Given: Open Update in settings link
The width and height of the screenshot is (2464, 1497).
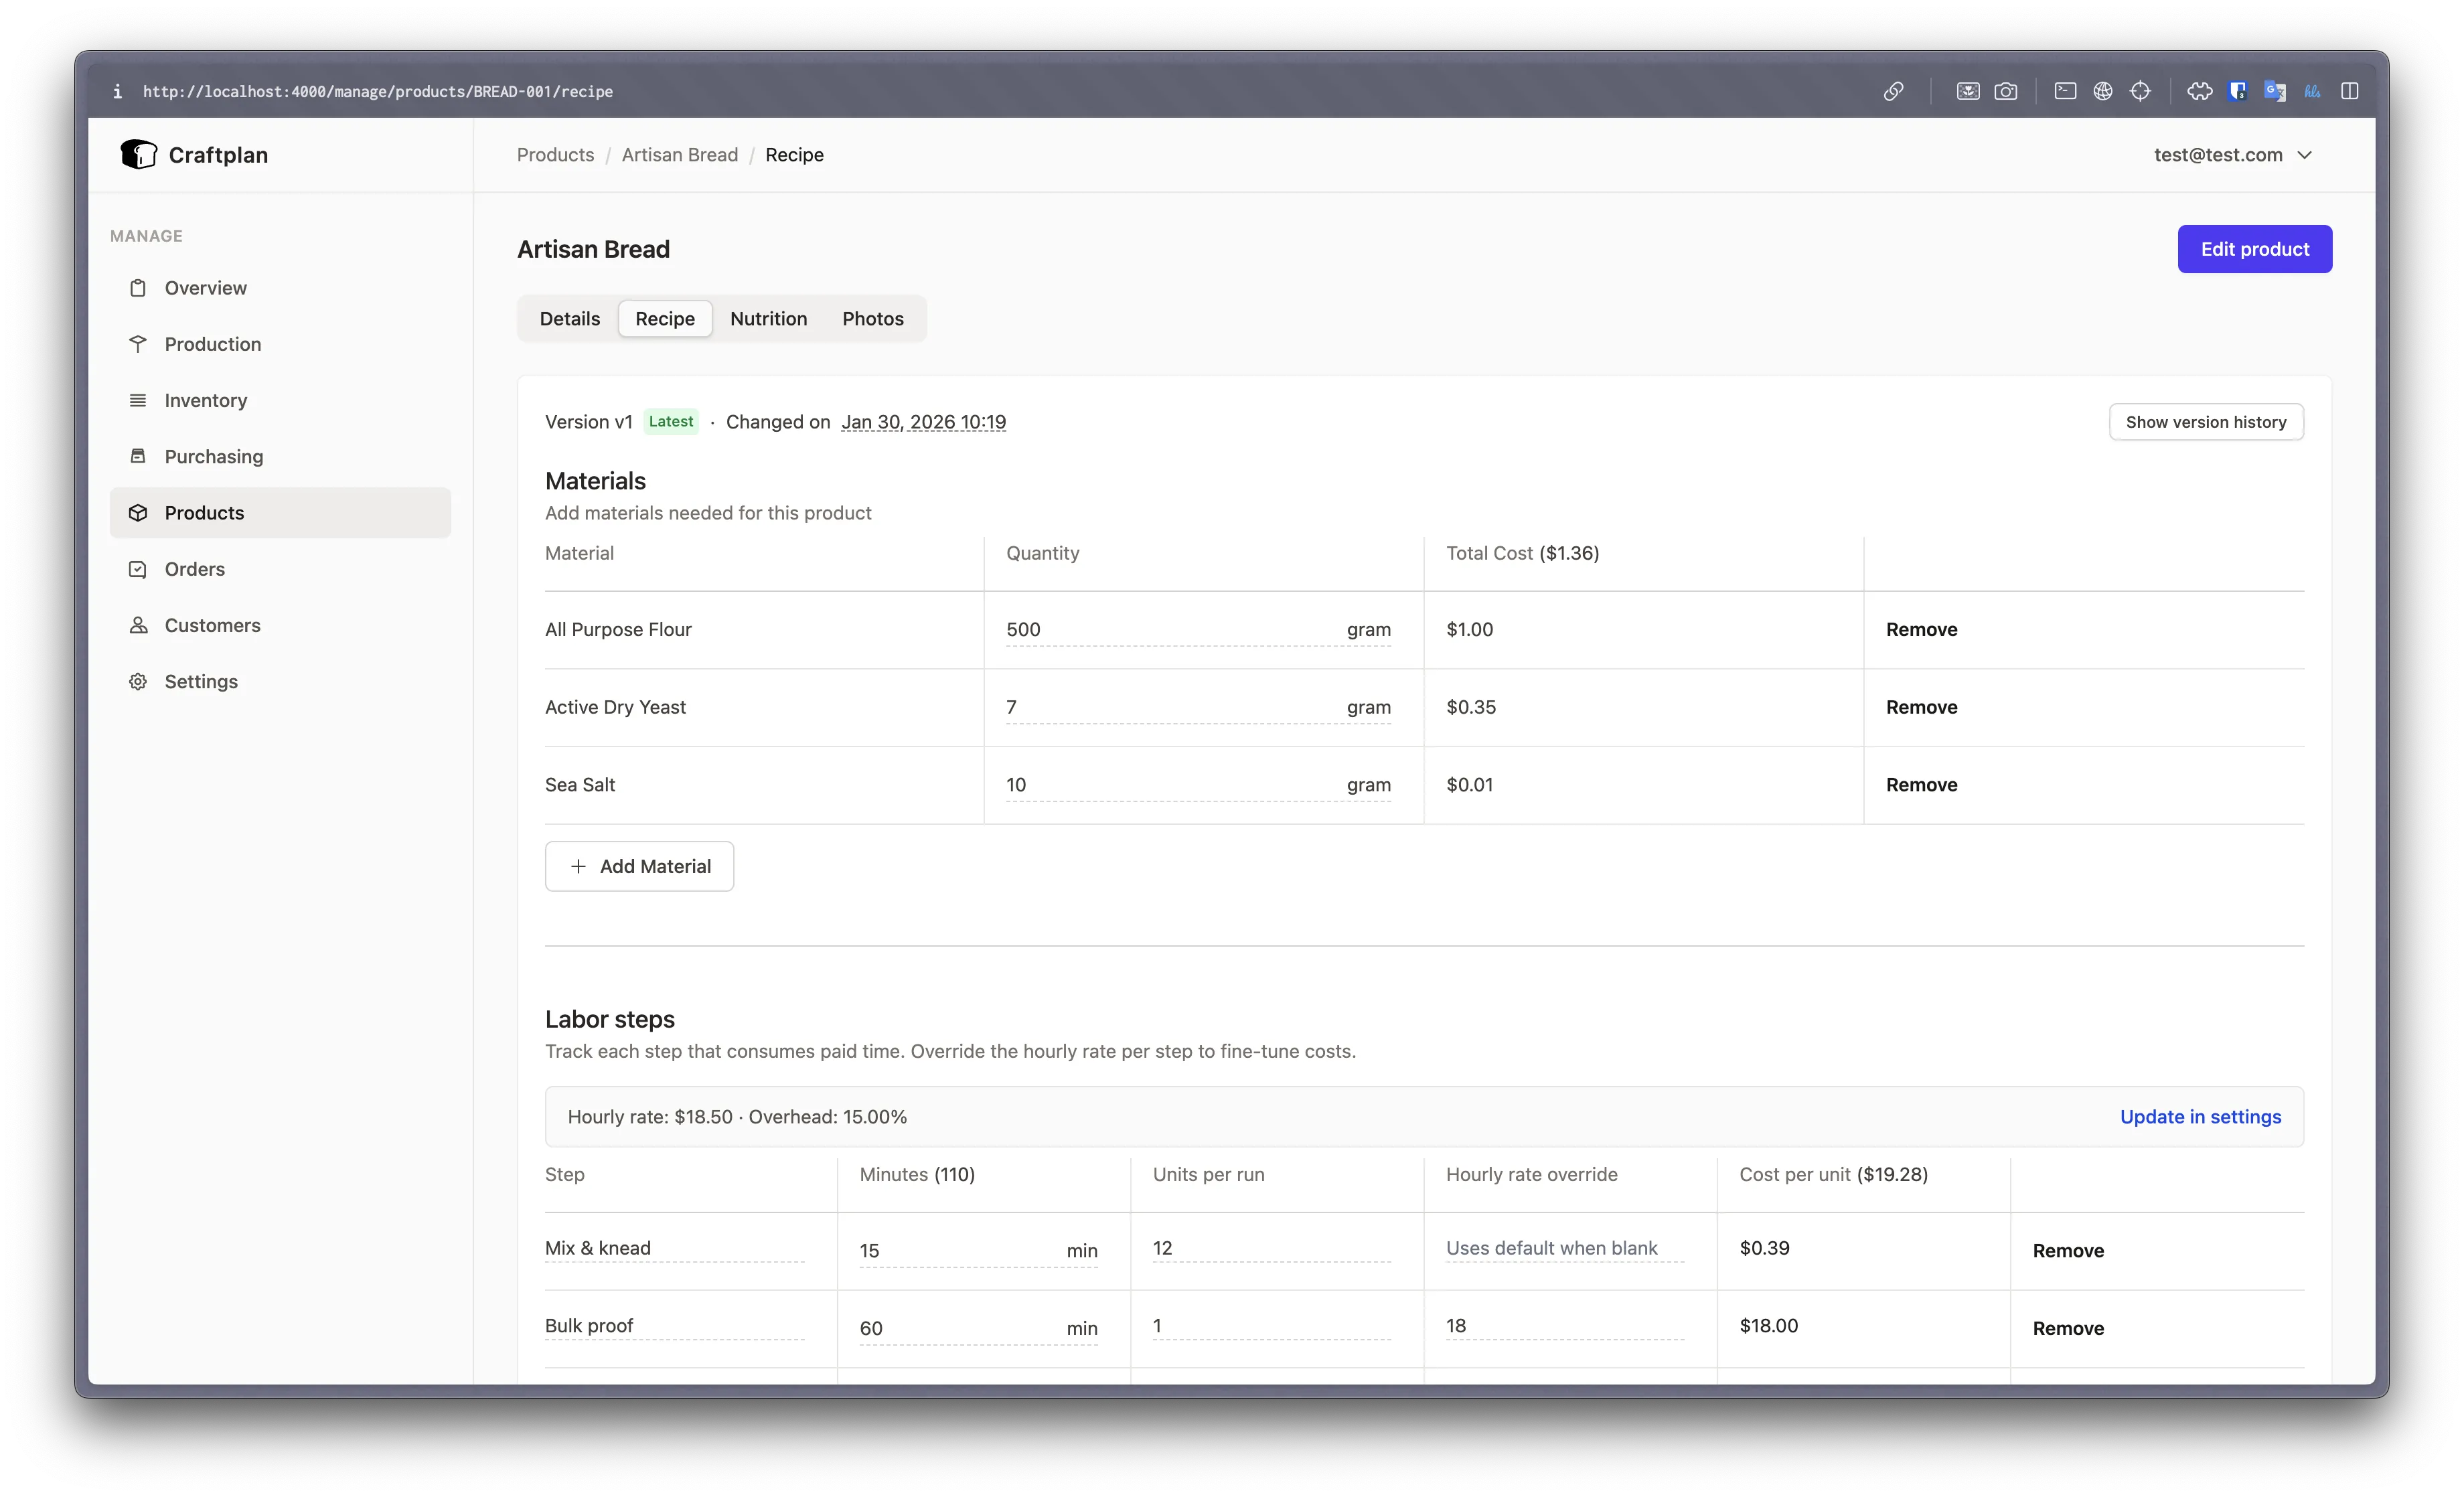Looking at the screenshot, I should 2201,1116.
